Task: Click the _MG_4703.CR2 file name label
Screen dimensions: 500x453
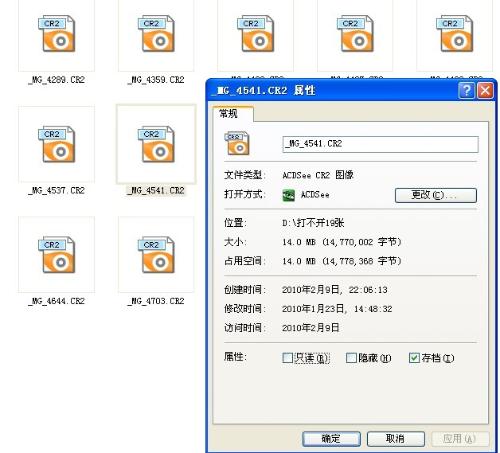Action: pyautogui.click(x=156, y=301)
